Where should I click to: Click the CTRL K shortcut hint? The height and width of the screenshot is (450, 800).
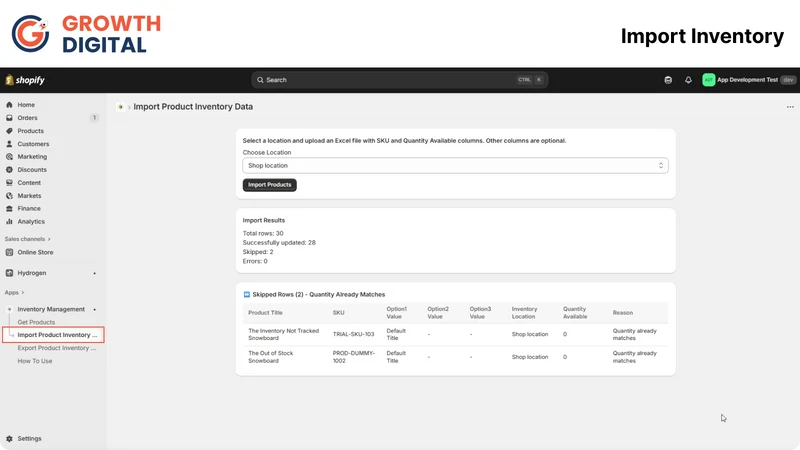coord(530,80)
